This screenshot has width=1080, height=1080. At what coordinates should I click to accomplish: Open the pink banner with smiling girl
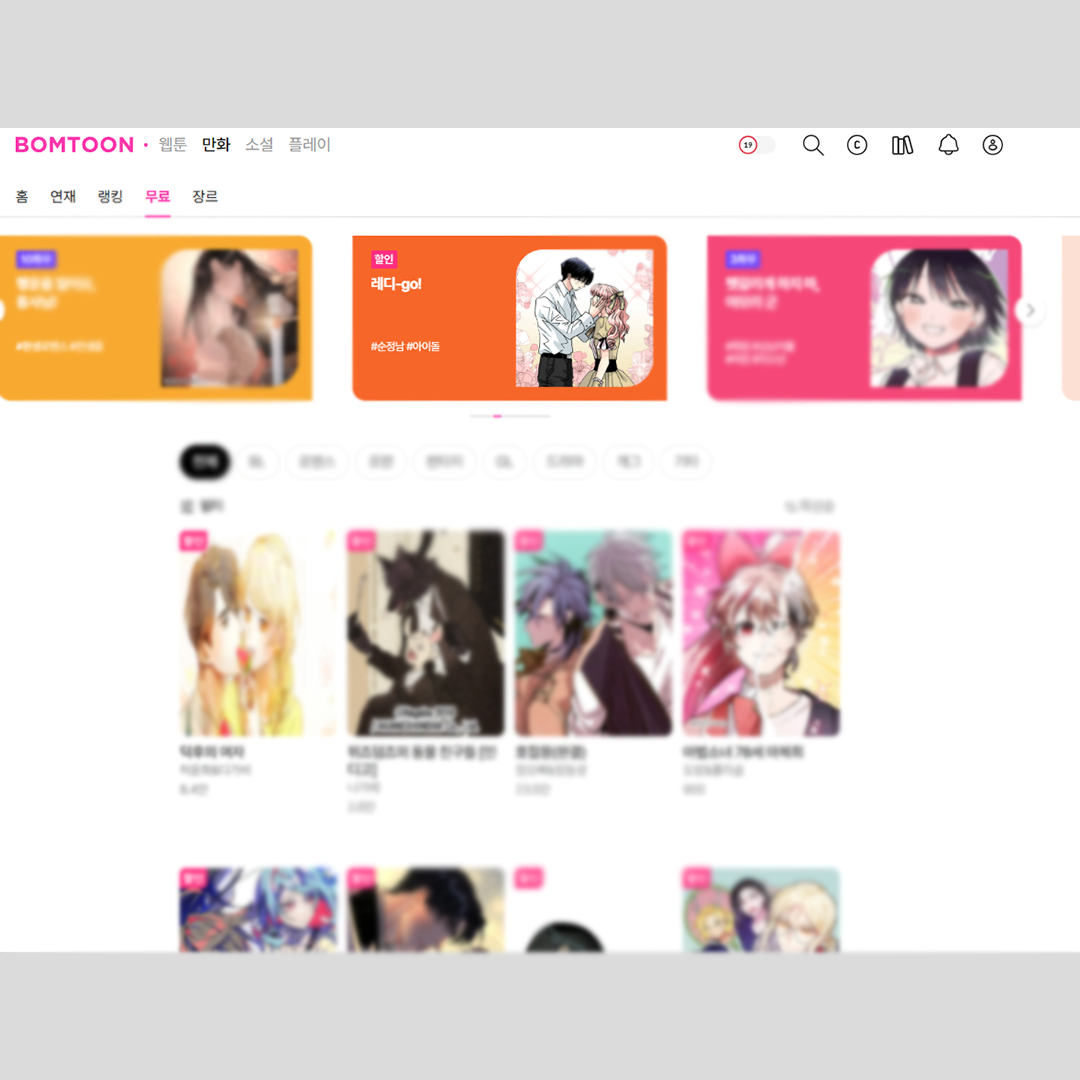864,318
